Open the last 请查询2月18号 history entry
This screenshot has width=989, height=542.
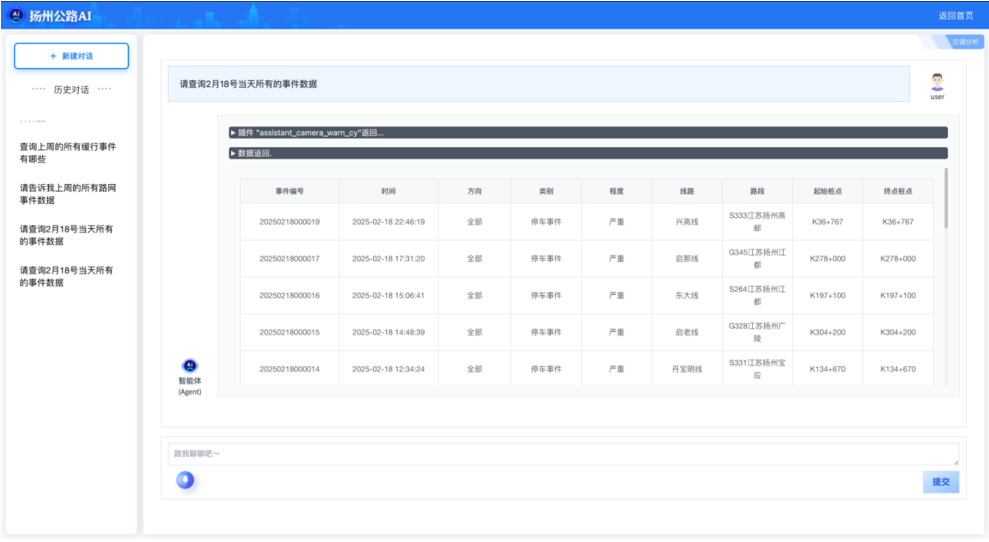pos(68,276)
